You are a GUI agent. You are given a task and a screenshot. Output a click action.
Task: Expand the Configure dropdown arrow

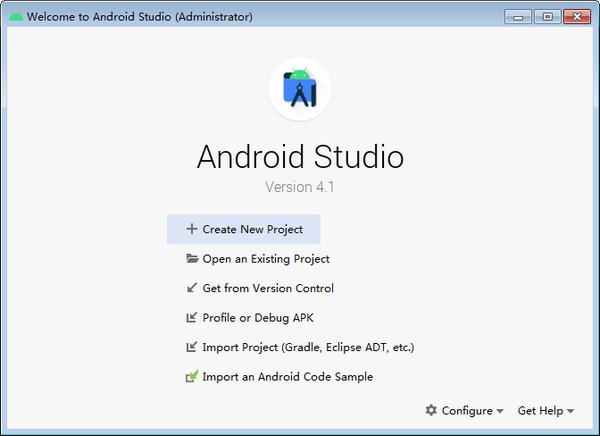pyautogui.click(x=500, y=411)
